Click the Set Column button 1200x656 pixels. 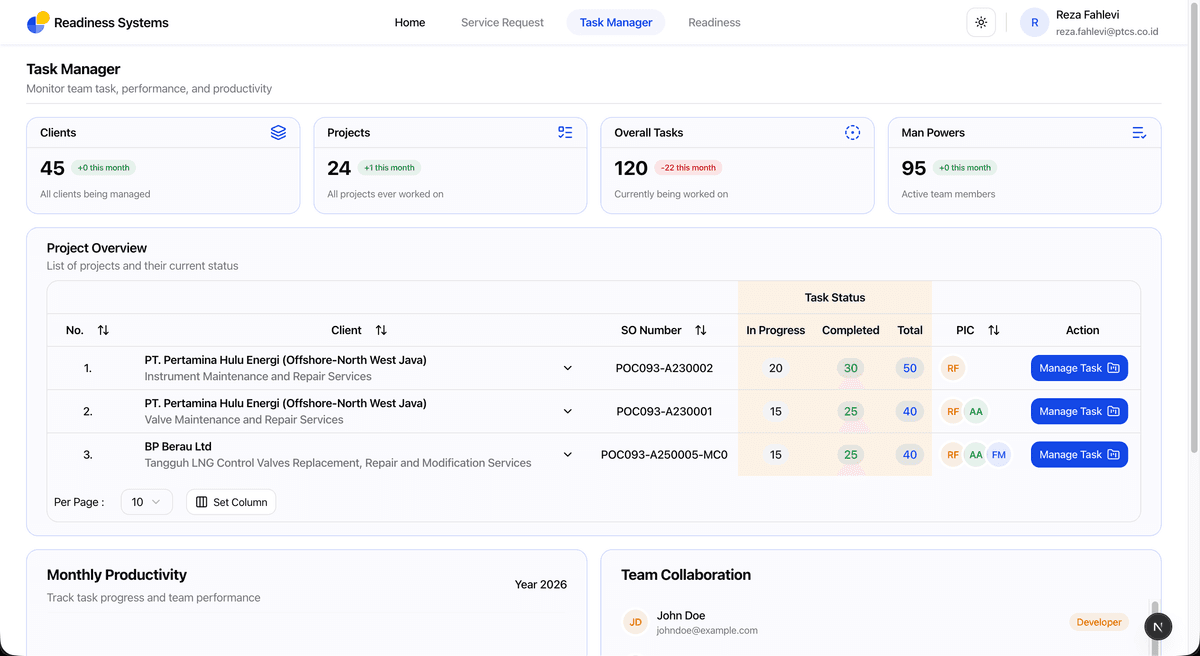pyautogui.click(x=231, y=502)
